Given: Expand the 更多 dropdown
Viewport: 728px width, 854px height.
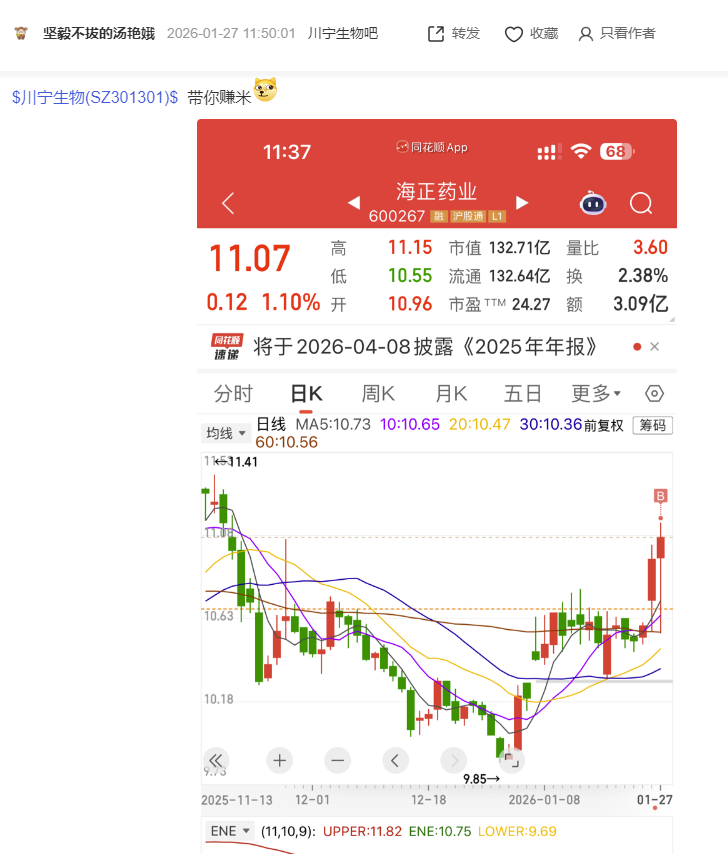Looking at the screenshot, I should point(596,393).
